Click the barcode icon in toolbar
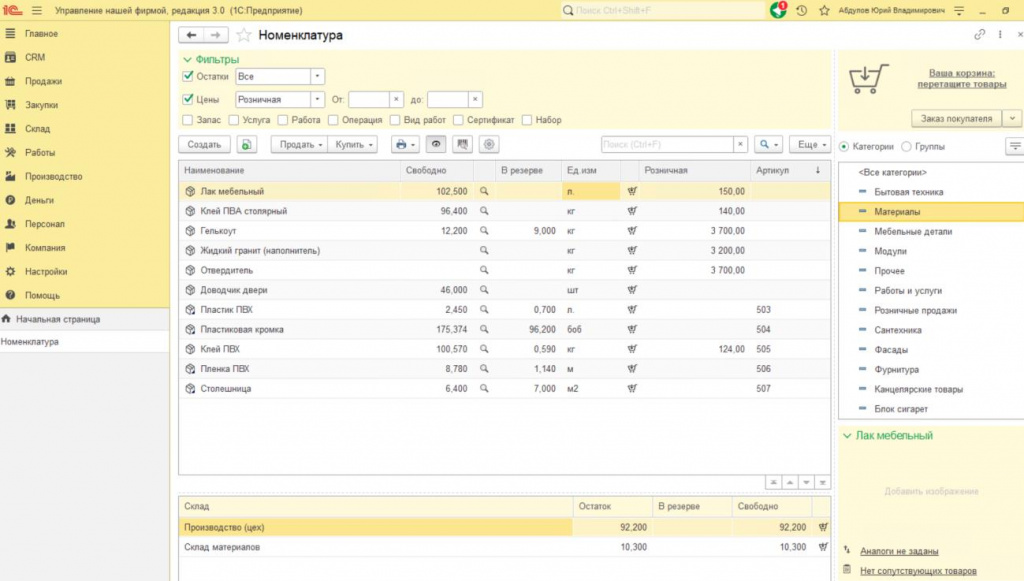This screenshot has width=1024, height=581. [462, 144]
